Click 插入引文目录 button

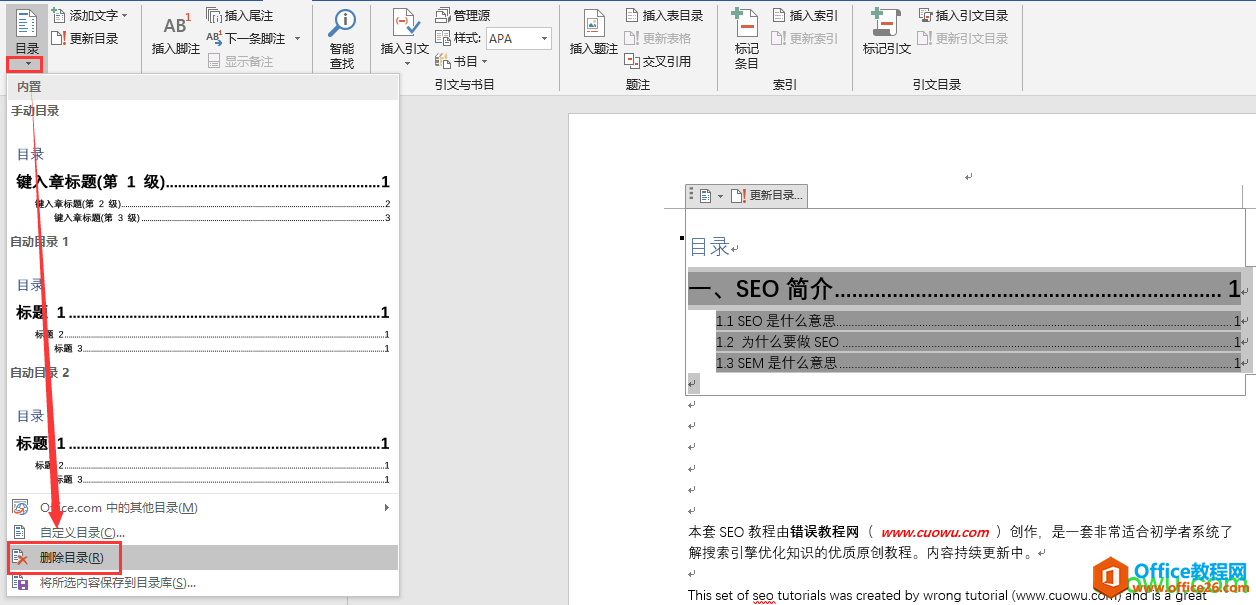964,15
